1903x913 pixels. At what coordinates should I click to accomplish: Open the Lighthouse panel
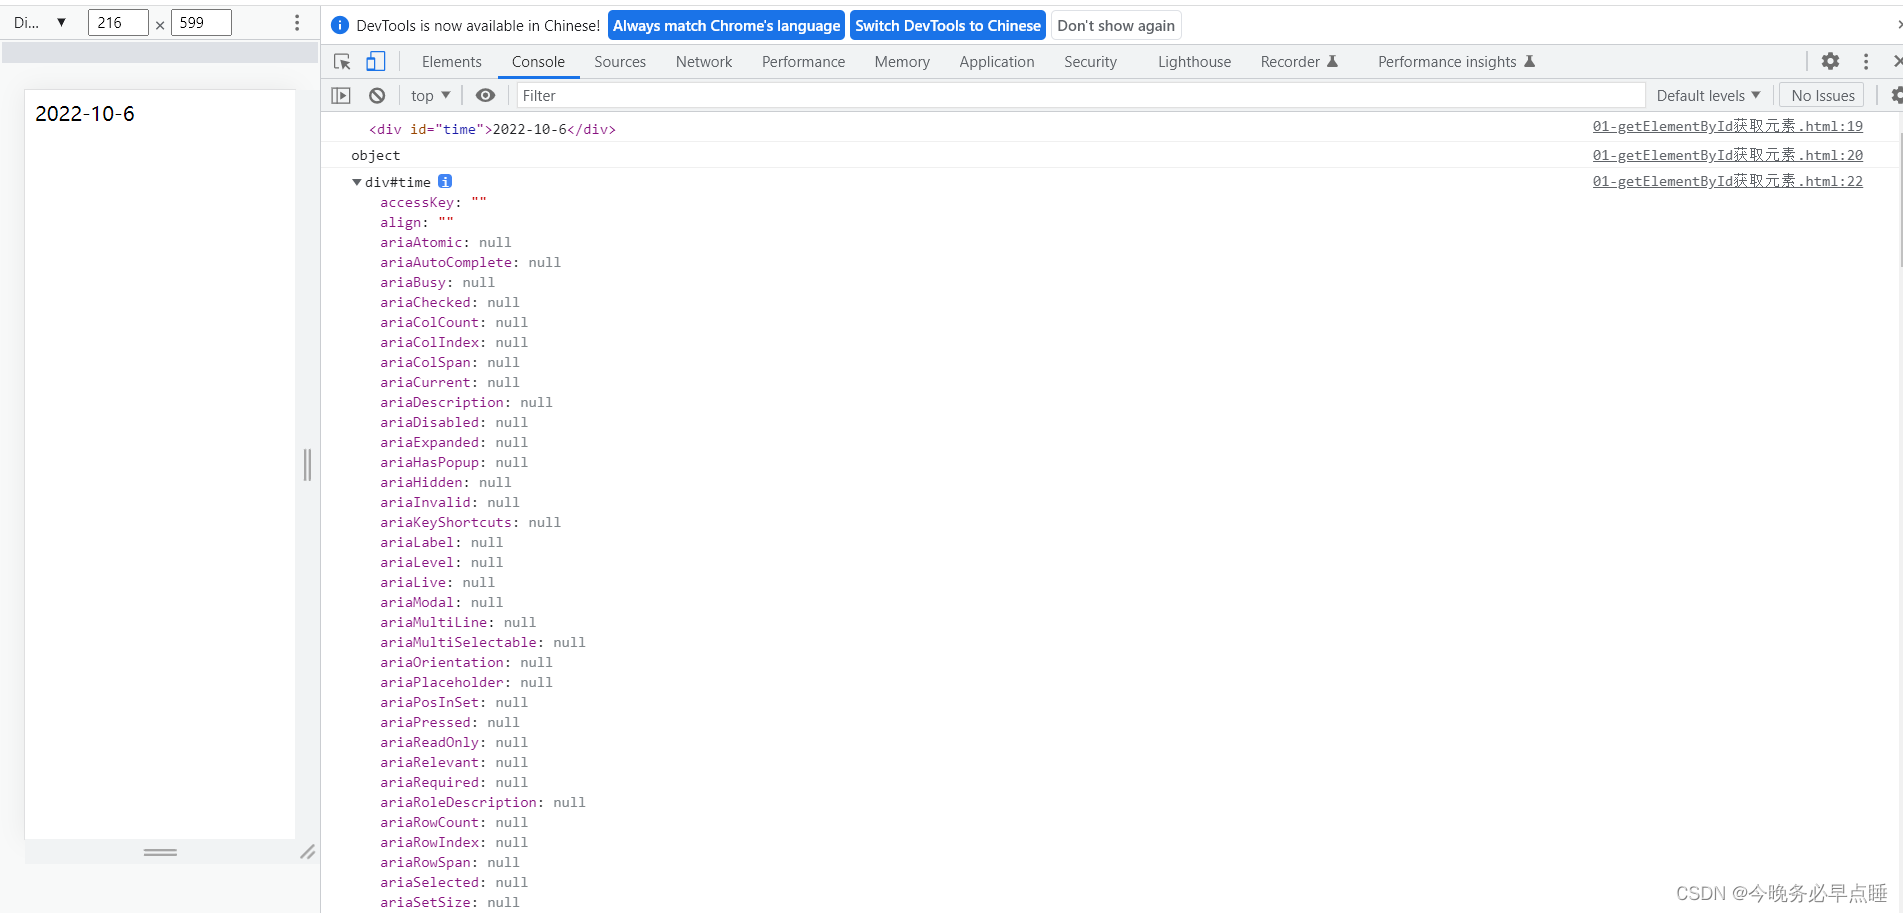1193,61
